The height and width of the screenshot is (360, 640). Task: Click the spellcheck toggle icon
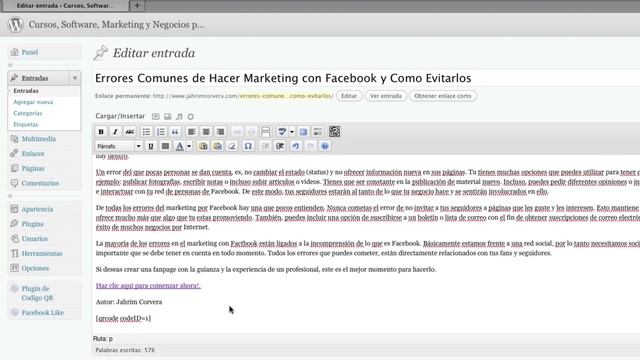282,132
